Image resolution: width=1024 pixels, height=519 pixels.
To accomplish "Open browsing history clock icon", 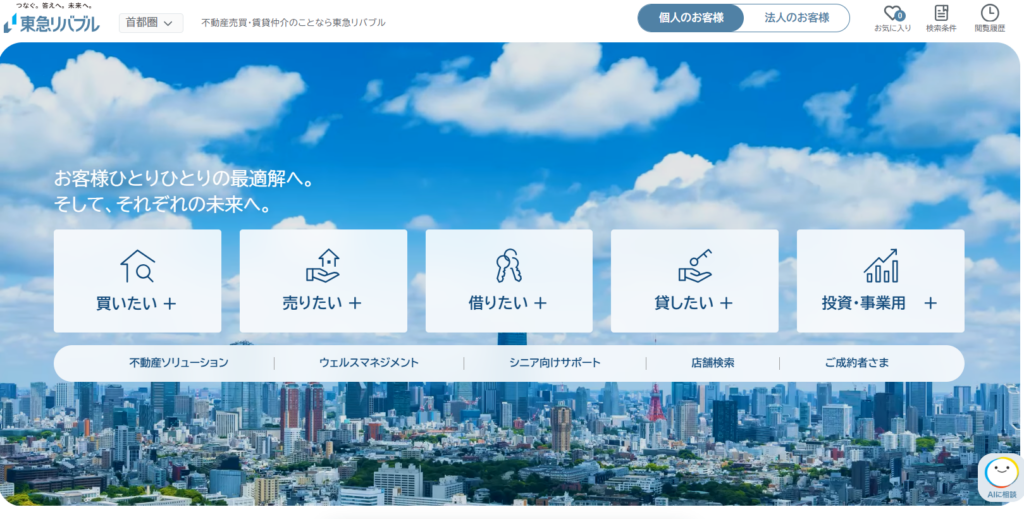I will pos(989,14).
